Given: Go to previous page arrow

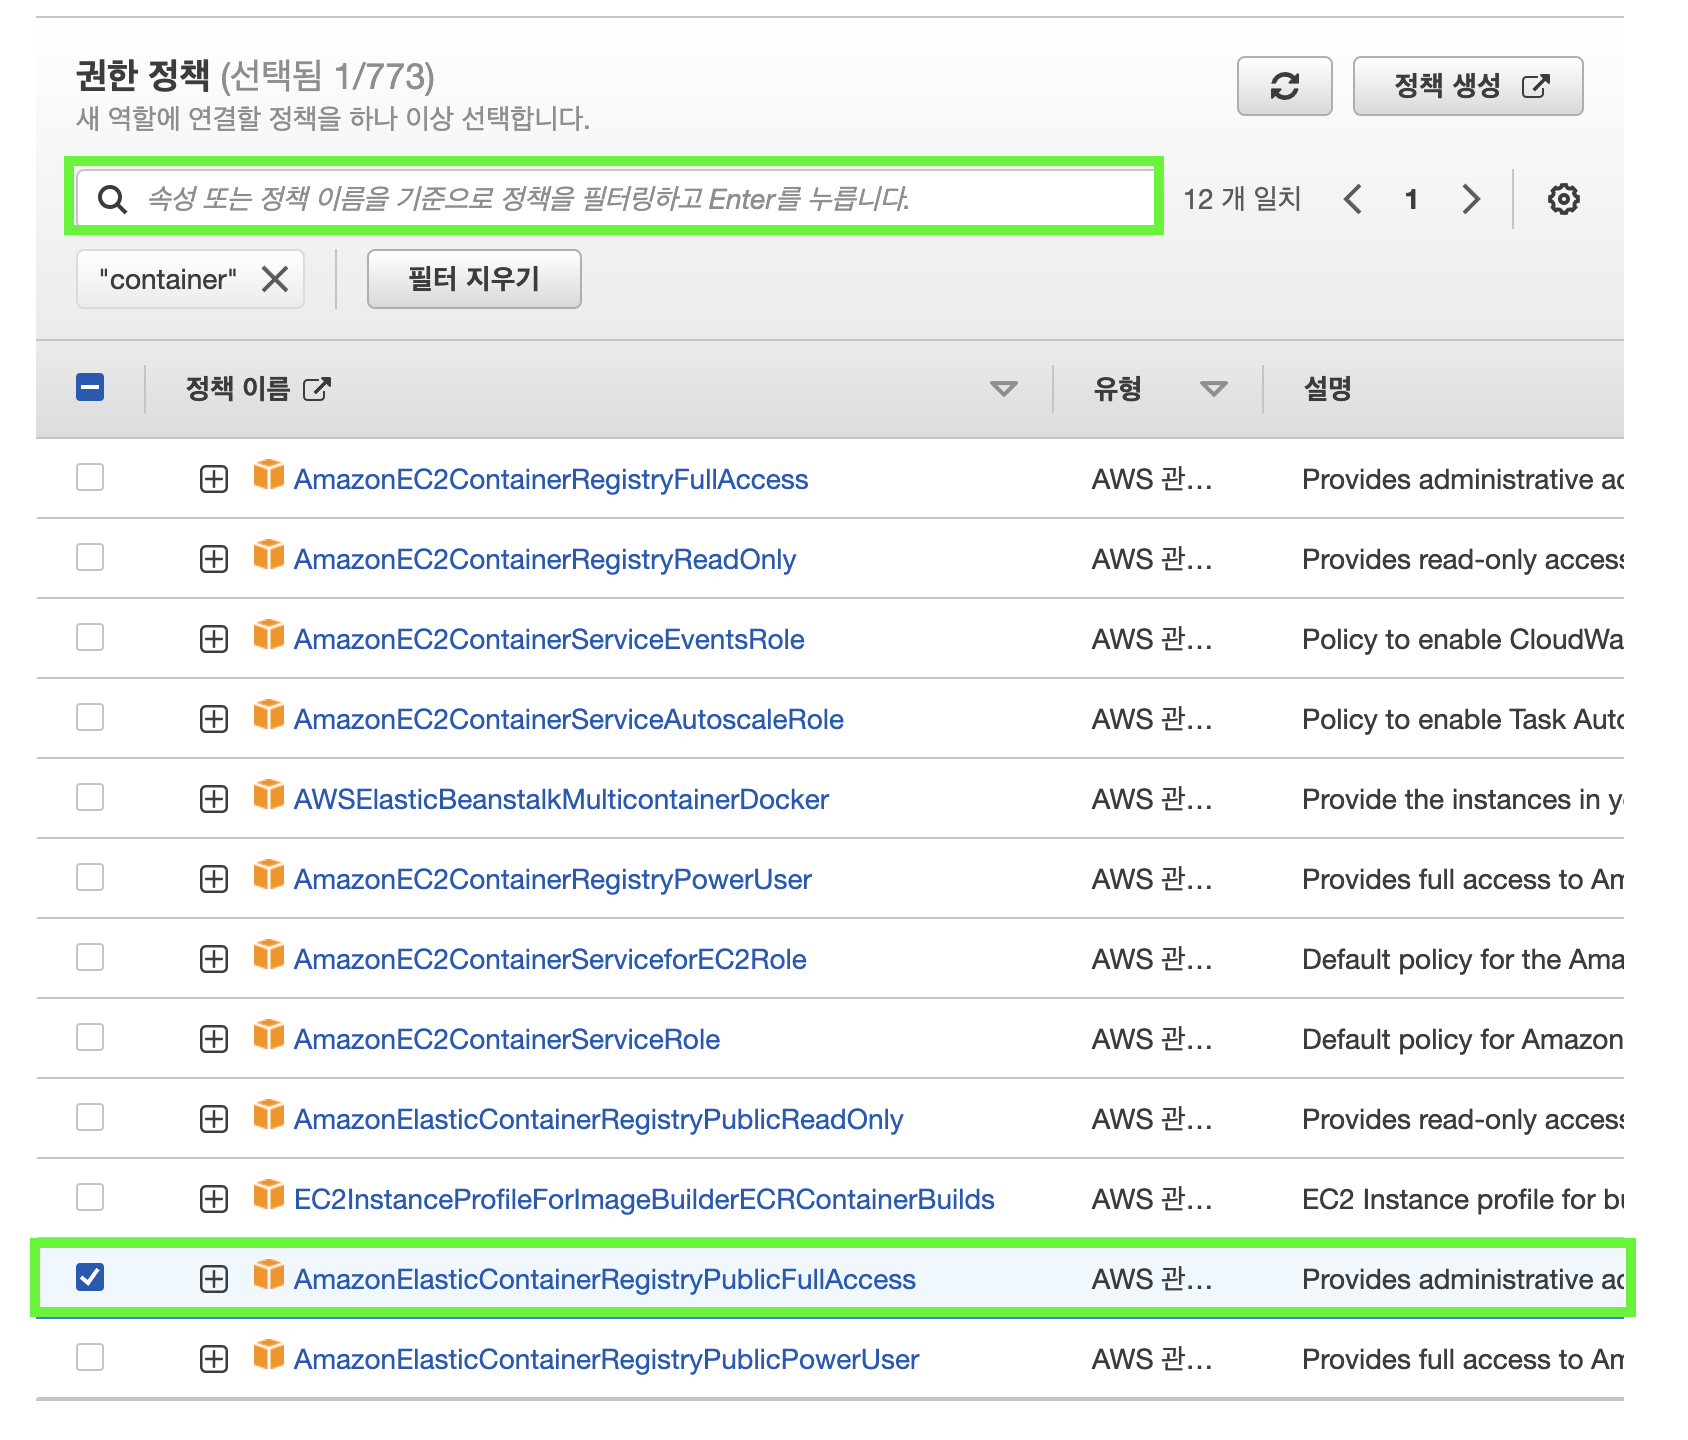Looking at the screenshot, I should [1353, 199].
